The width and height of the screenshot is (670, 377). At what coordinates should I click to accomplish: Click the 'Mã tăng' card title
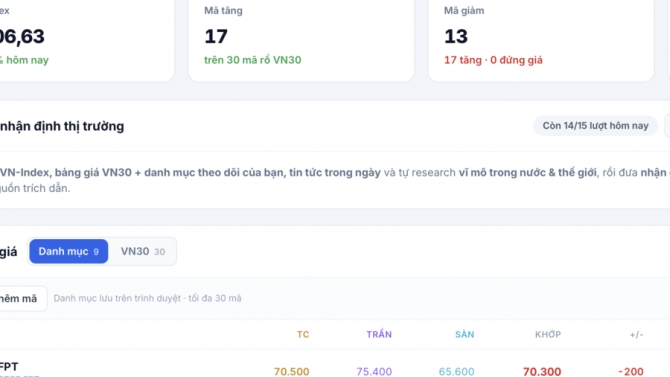pyautogui.click(x=223, y=11)
